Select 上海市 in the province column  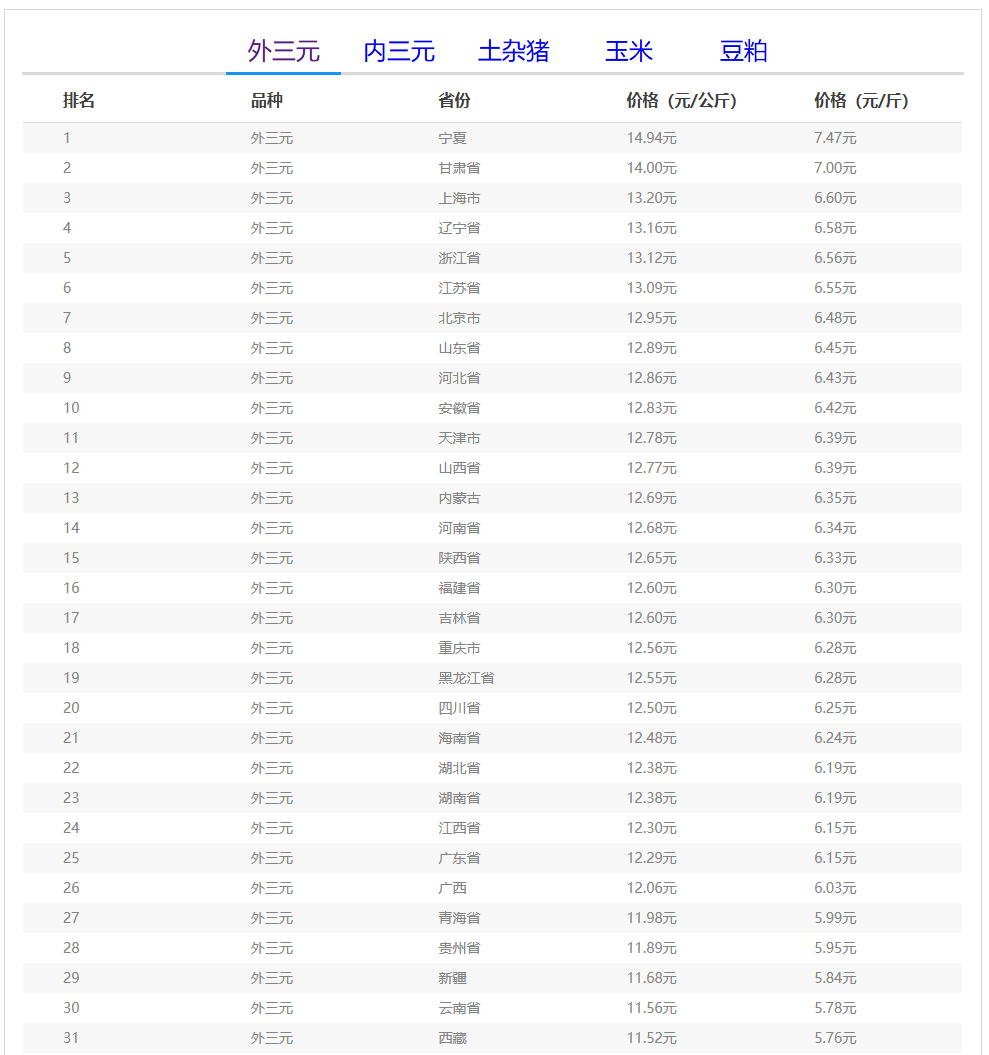tap(459, 198)
